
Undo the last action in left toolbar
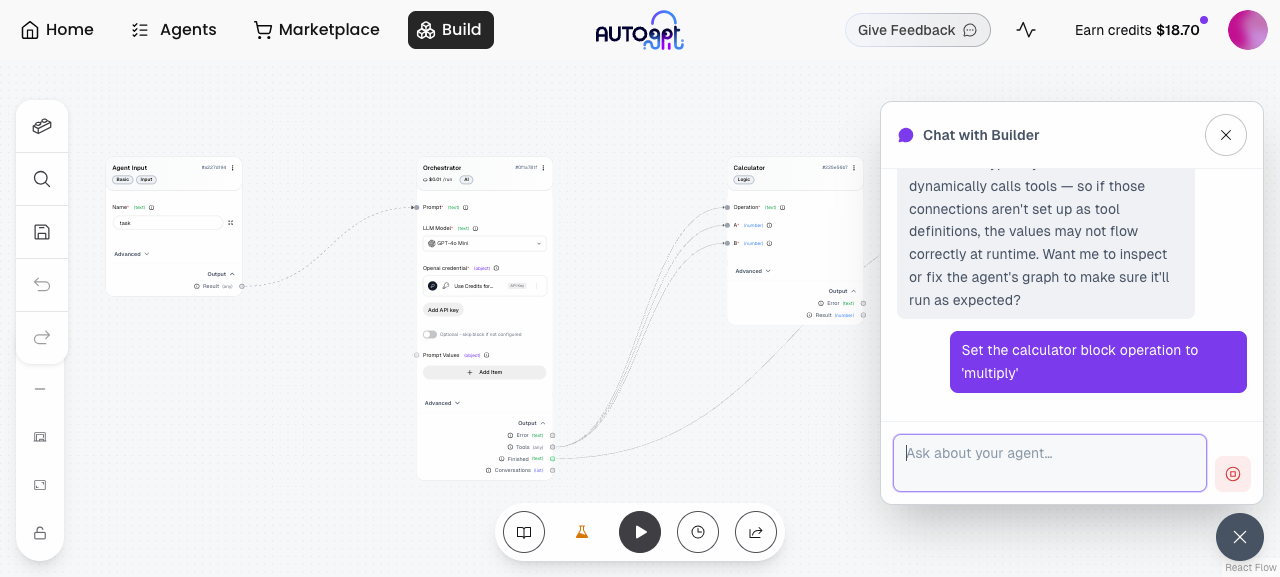tap(42, 285)
